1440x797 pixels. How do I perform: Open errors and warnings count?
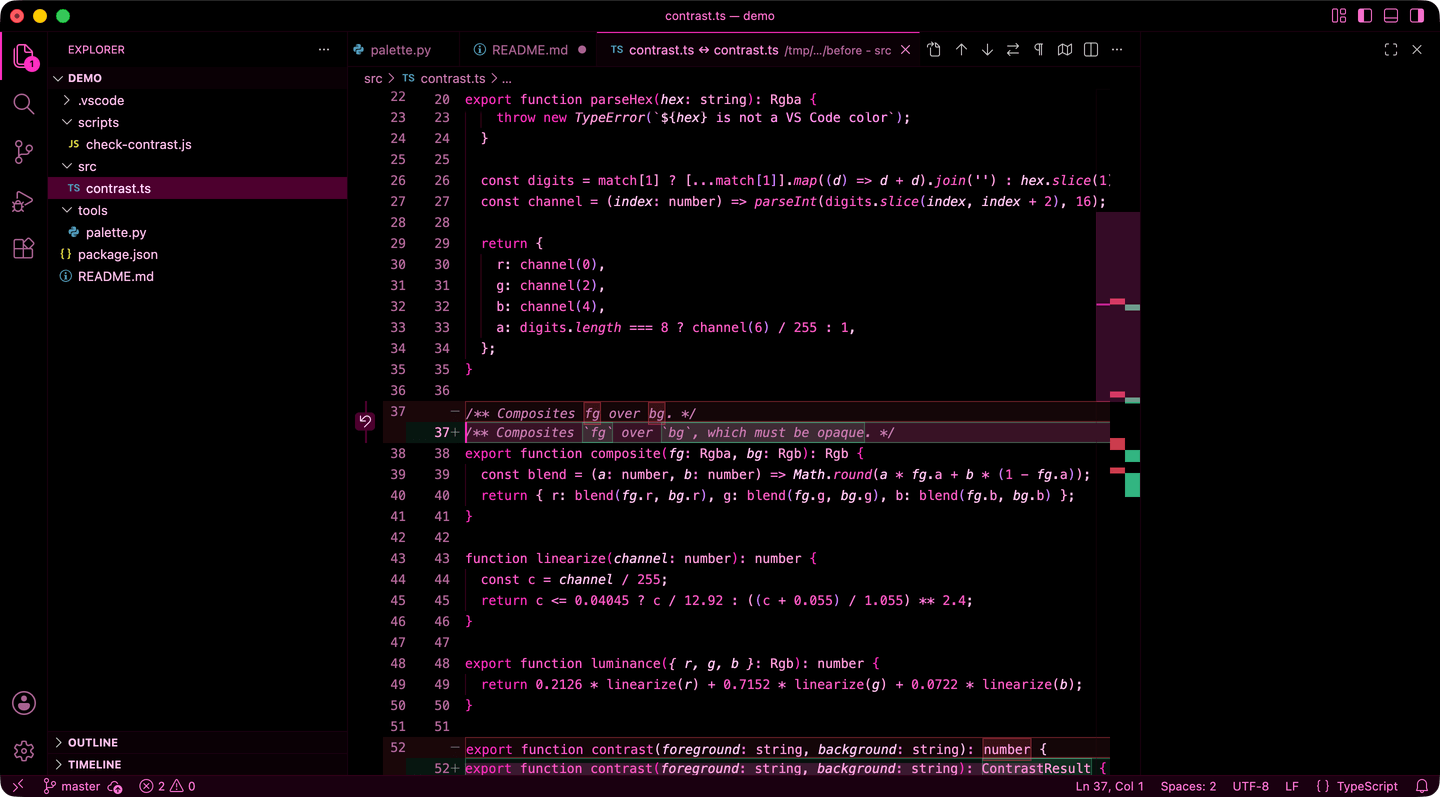167,786
